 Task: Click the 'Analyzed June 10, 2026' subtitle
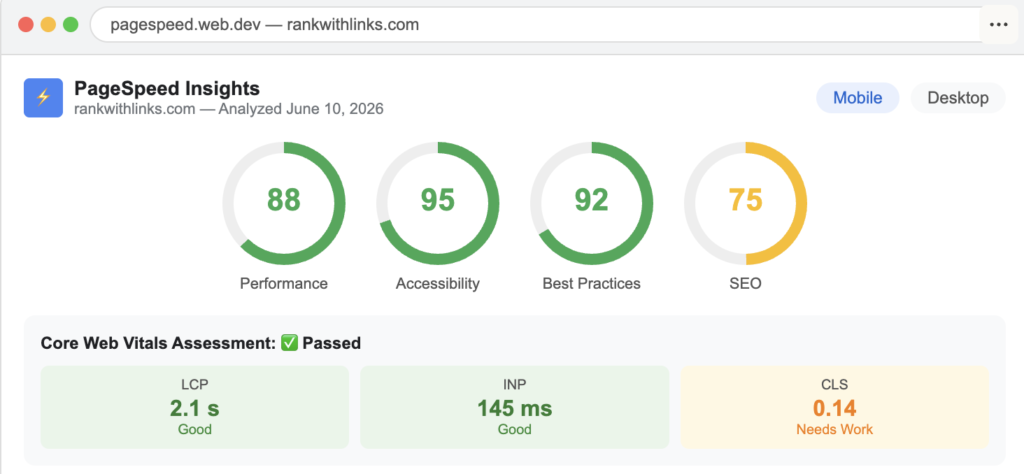point(301,109)
